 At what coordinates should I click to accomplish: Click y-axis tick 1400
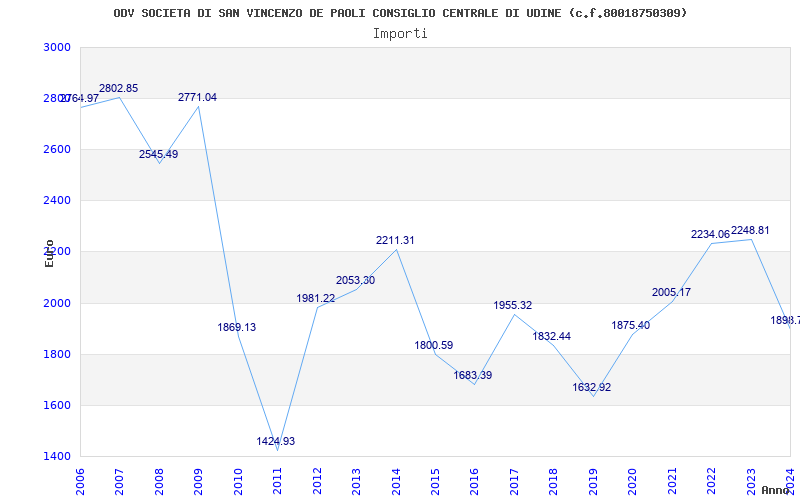pyautogui.click(x=57, y=457)
